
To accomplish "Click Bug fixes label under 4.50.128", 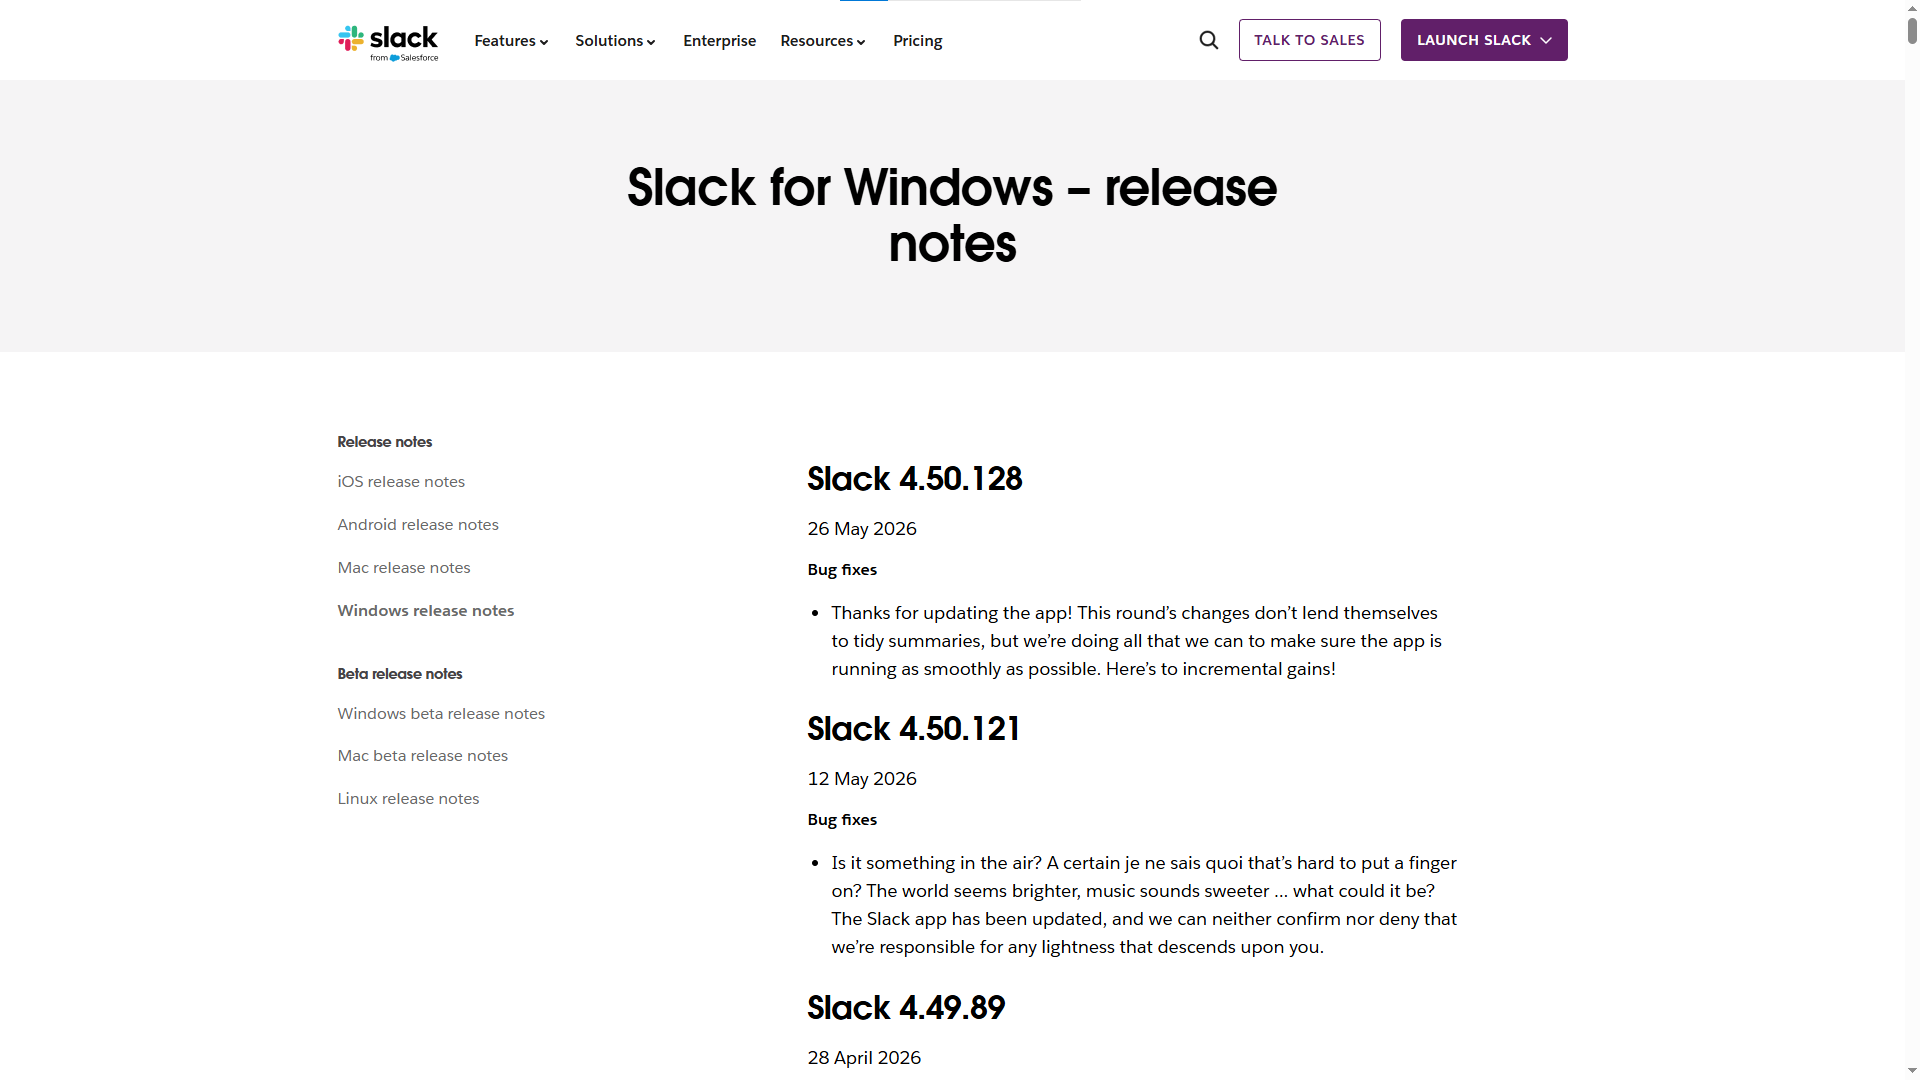I will (842, 570).
